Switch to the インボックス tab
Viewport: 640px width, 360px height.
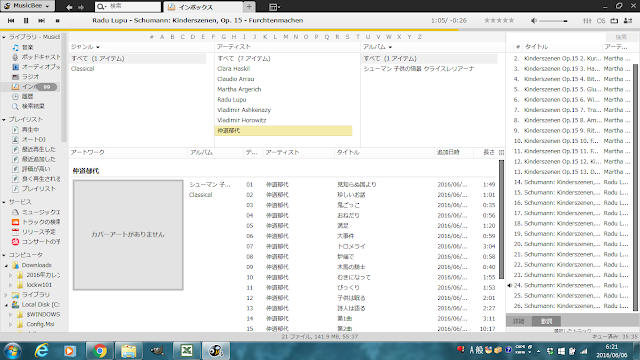(x=203, y=7)
